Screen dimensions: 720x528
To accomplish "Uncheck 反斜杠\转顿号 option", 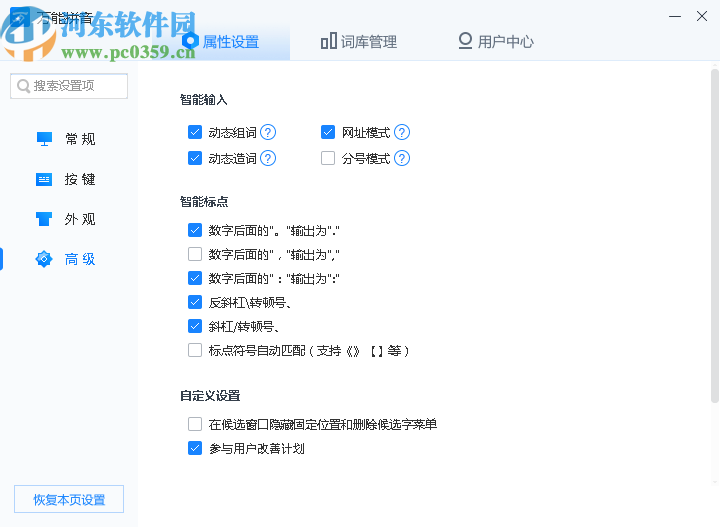I will click(195, 302).
